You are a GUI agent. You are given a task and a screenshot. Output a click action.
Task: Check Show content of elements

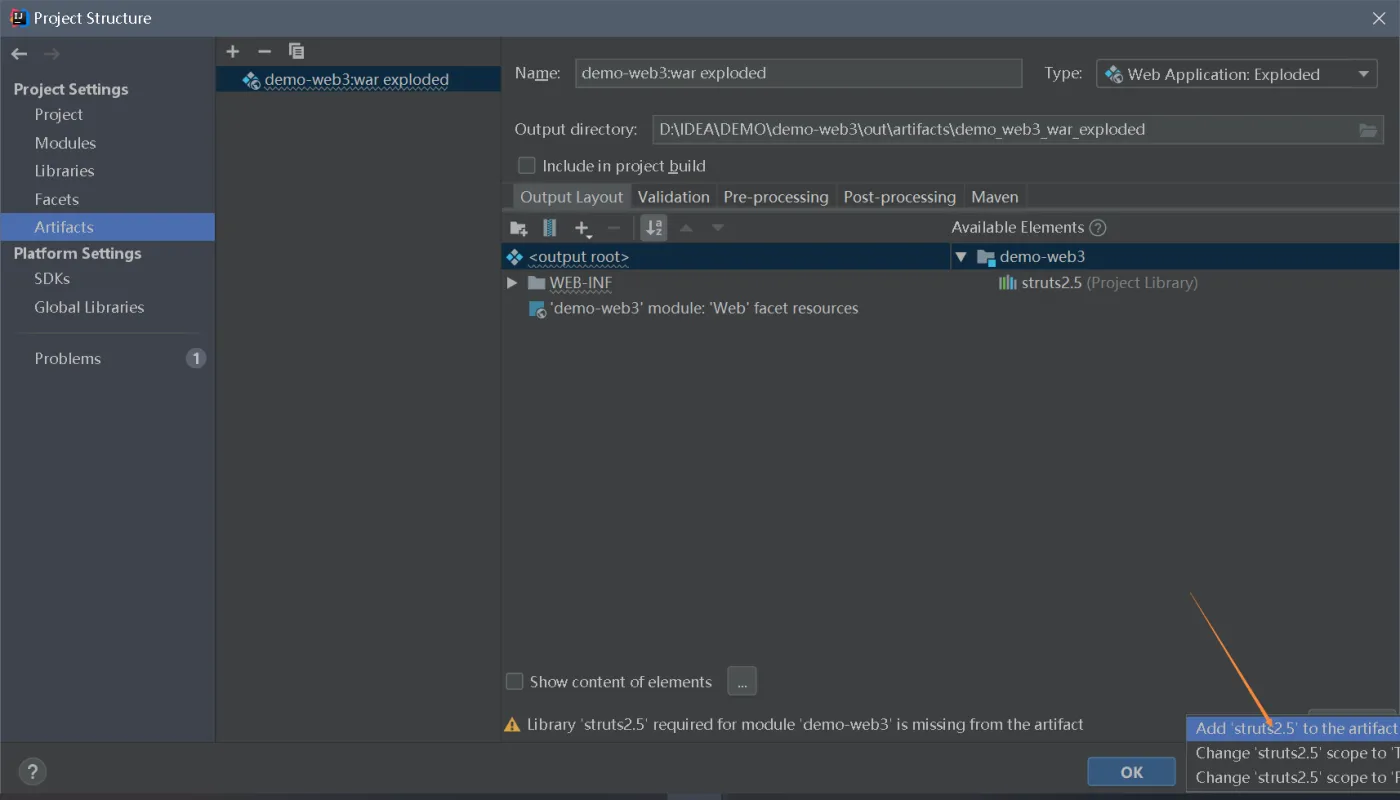coord(515,682)
